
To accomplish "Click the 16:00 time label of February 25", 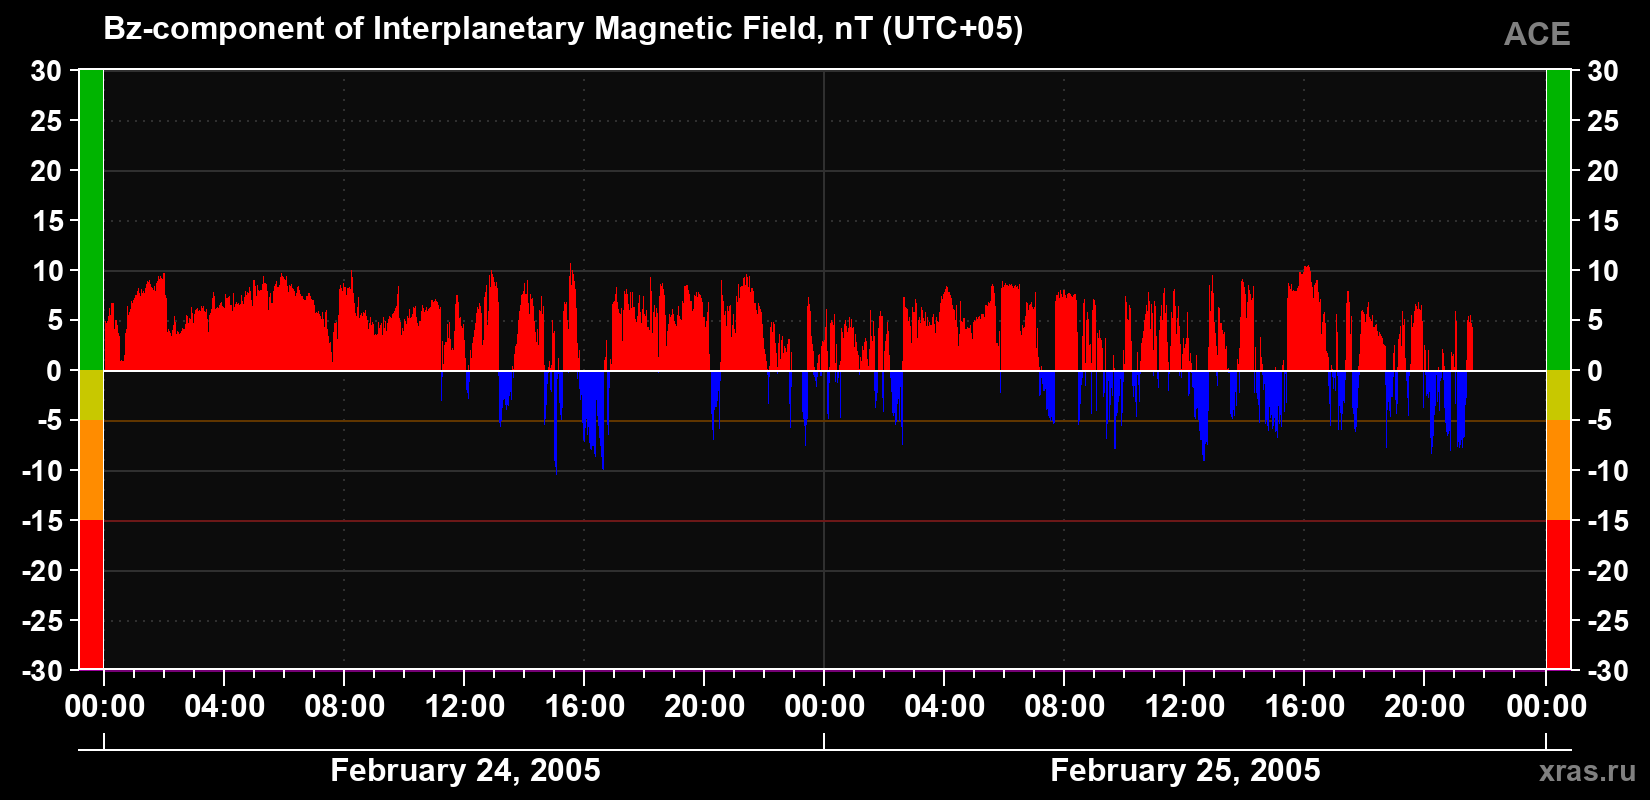I will pos(1305,706).
